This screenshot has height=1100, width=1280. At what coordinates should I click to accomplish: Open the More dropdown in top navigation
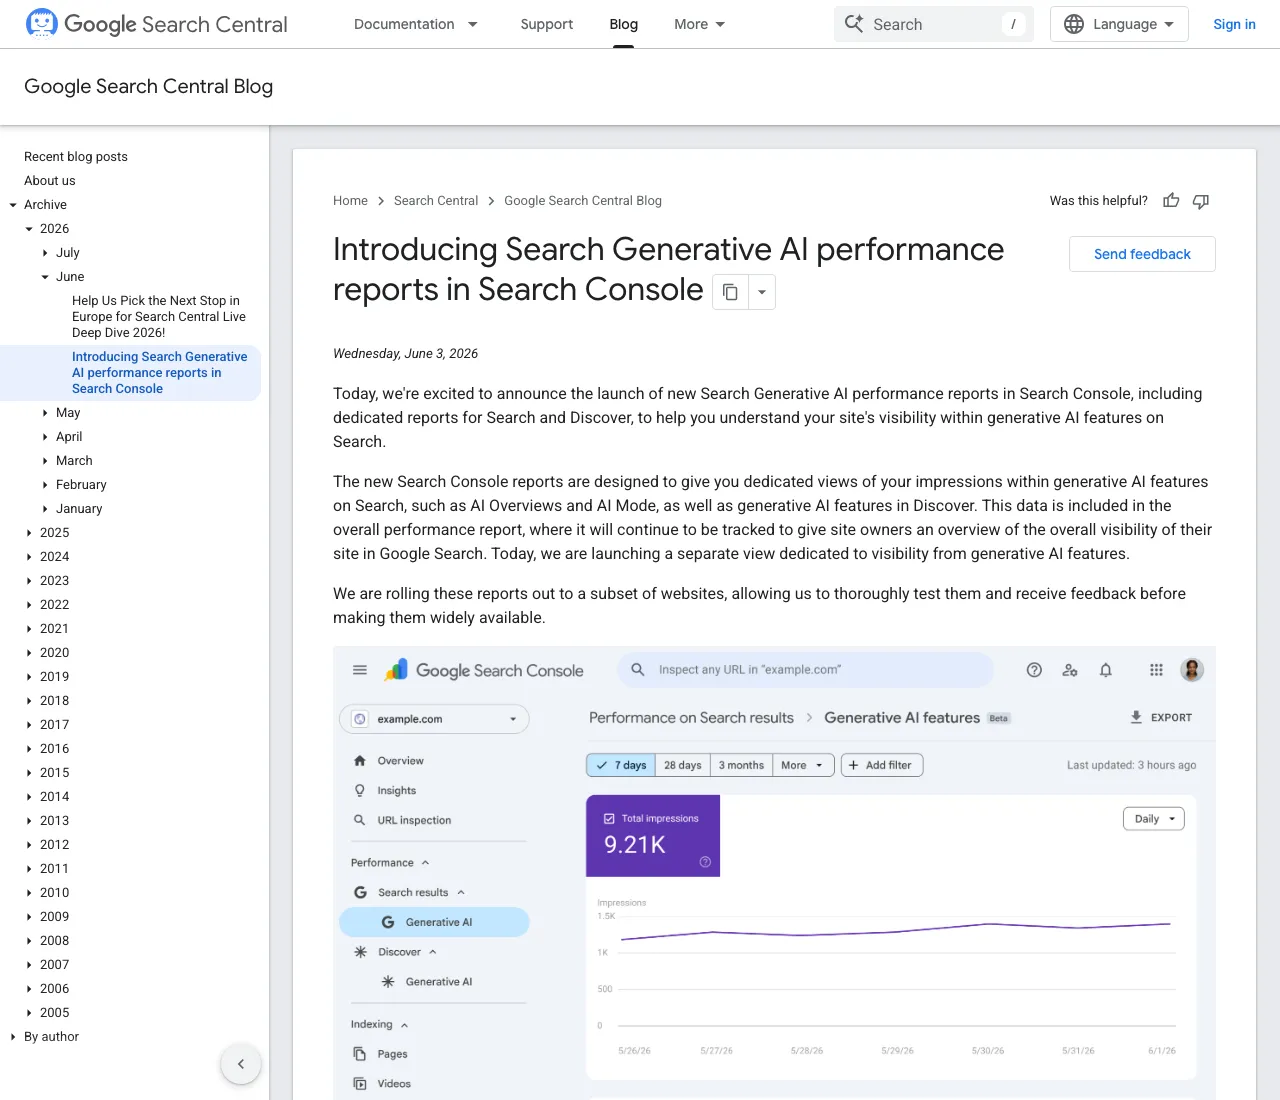700,24
